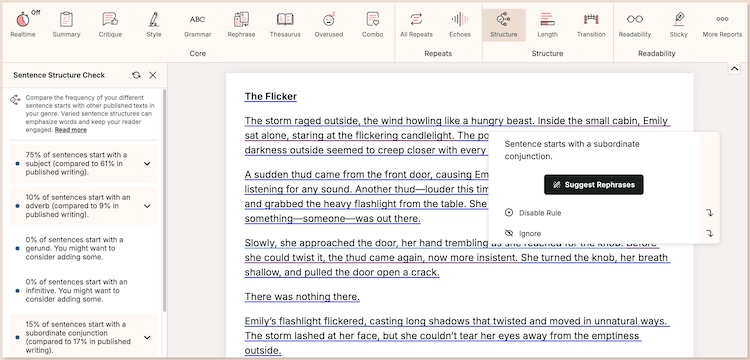Open the Thesaurus report
The height and width of the screenshot is (360, 750).
coord(285,24)
